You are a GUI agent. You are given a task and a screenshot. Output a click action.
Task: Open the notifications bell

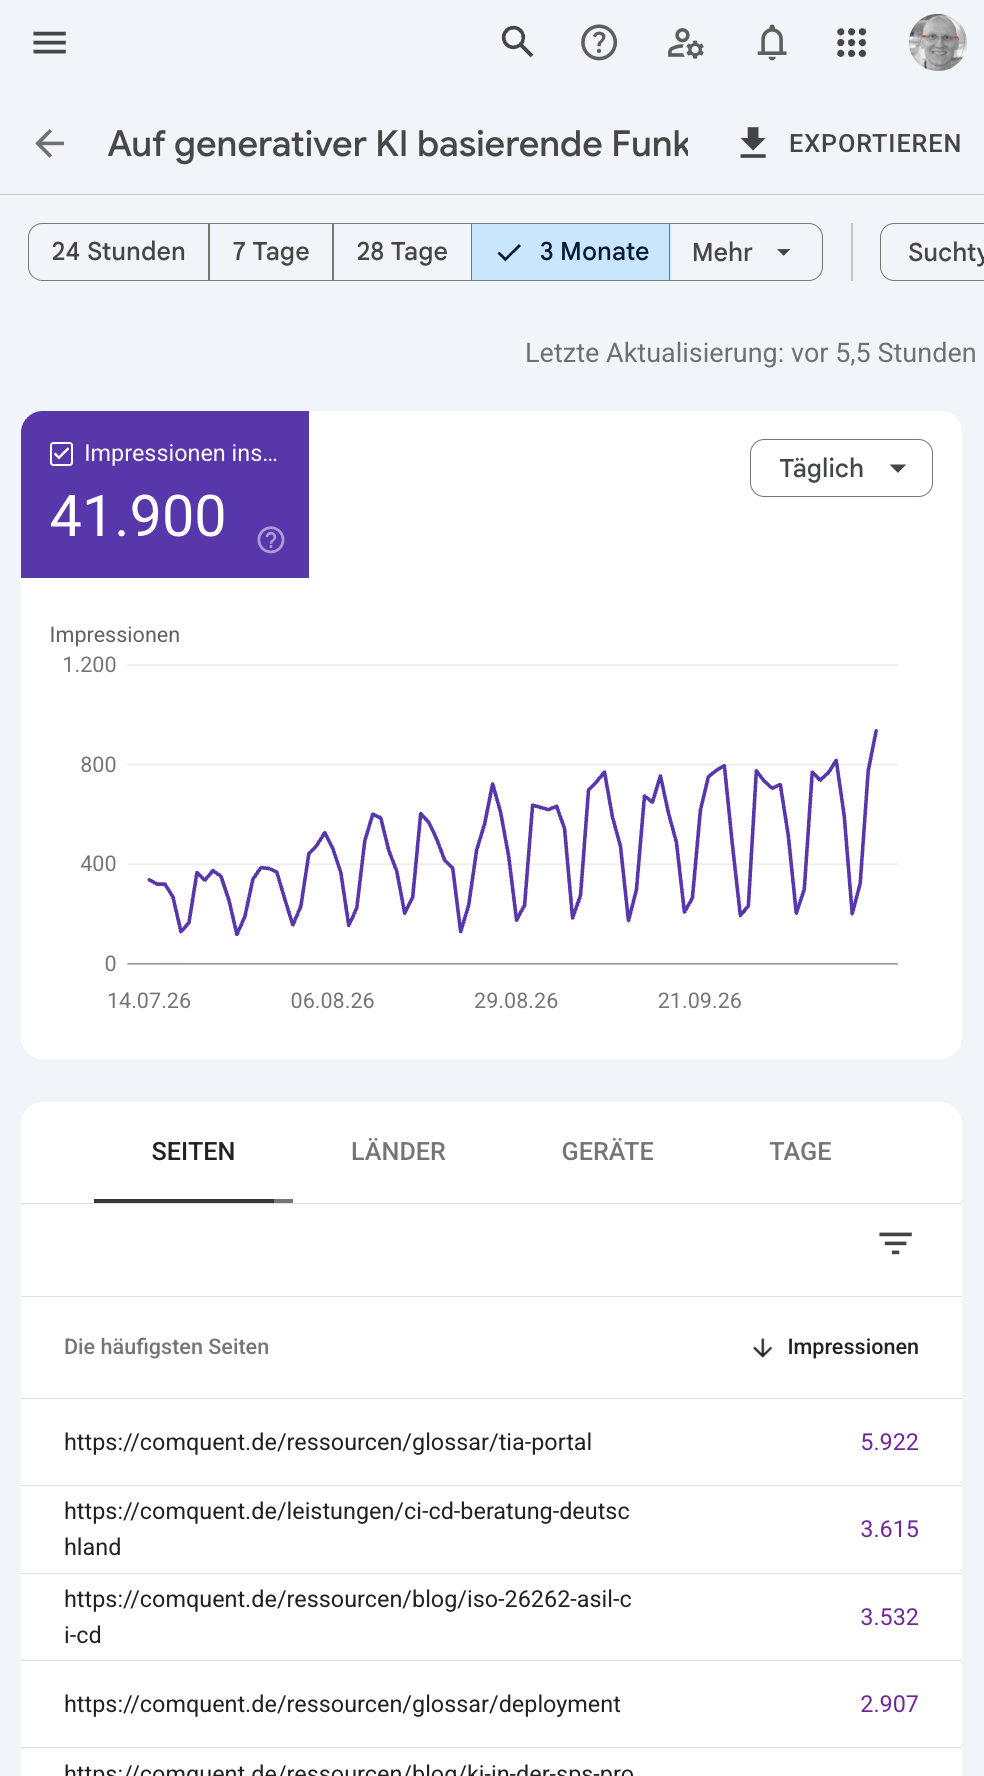pos(772,43)
